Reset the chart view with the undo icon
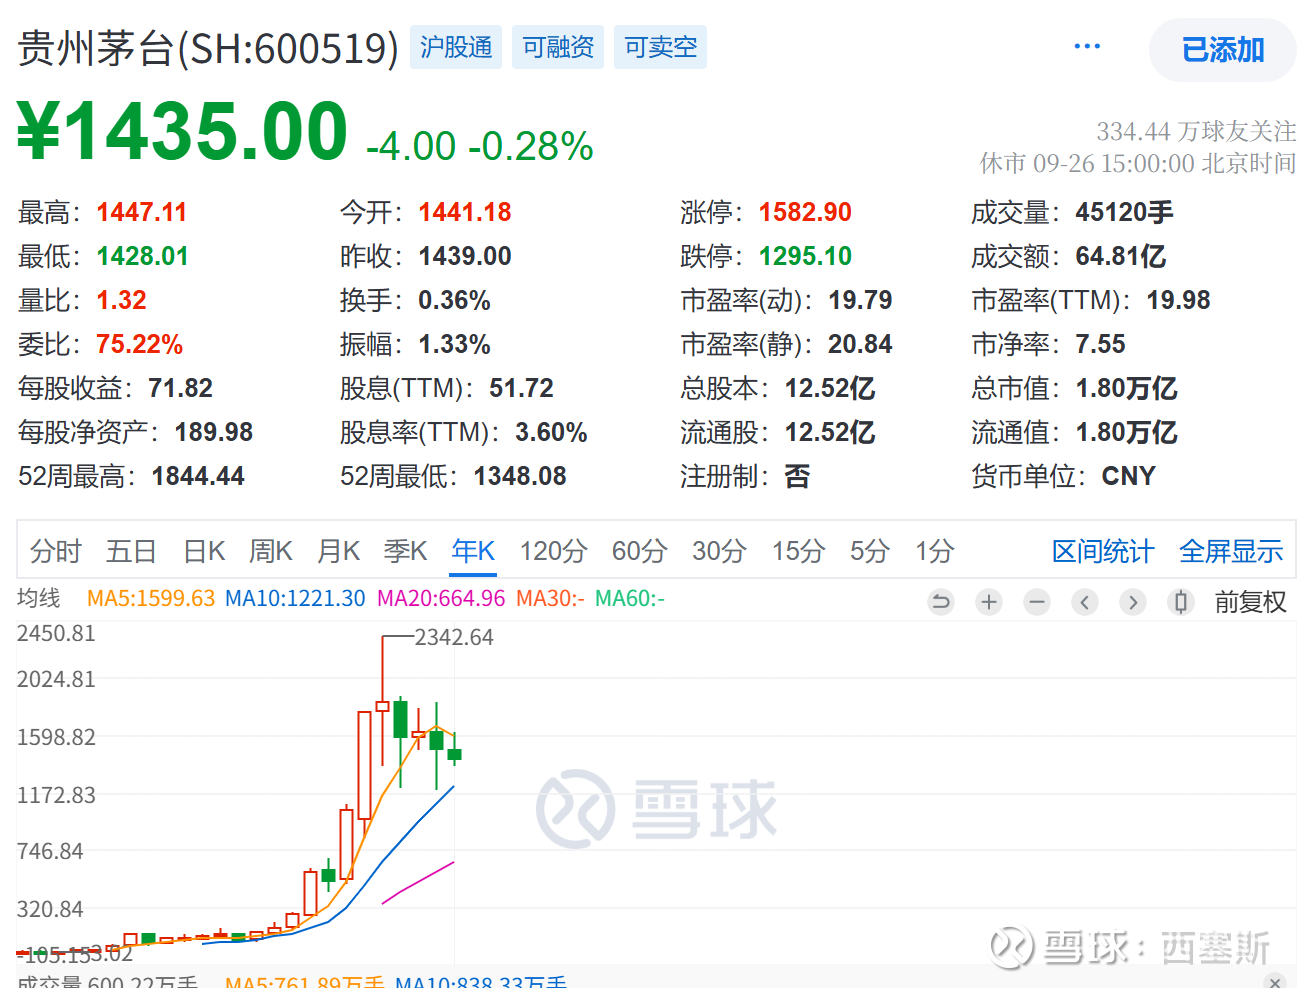The width and height of the screenshot is (1308, 988). pos(941,602)
